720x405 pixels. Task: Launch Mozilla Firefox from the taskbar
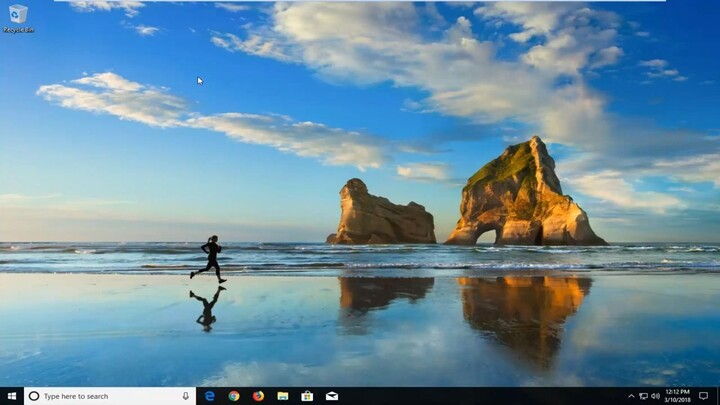pyautogui.click(x=258, y=396)
